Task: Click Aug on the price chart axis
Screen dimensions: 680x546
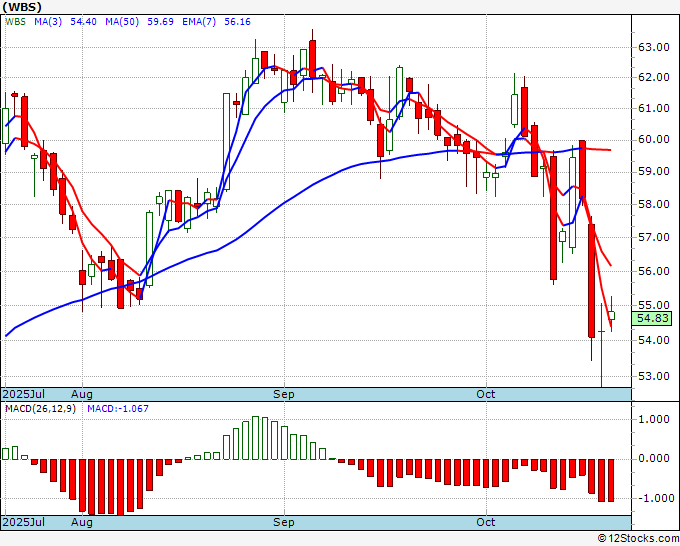Action: click(x=82, y=394)
